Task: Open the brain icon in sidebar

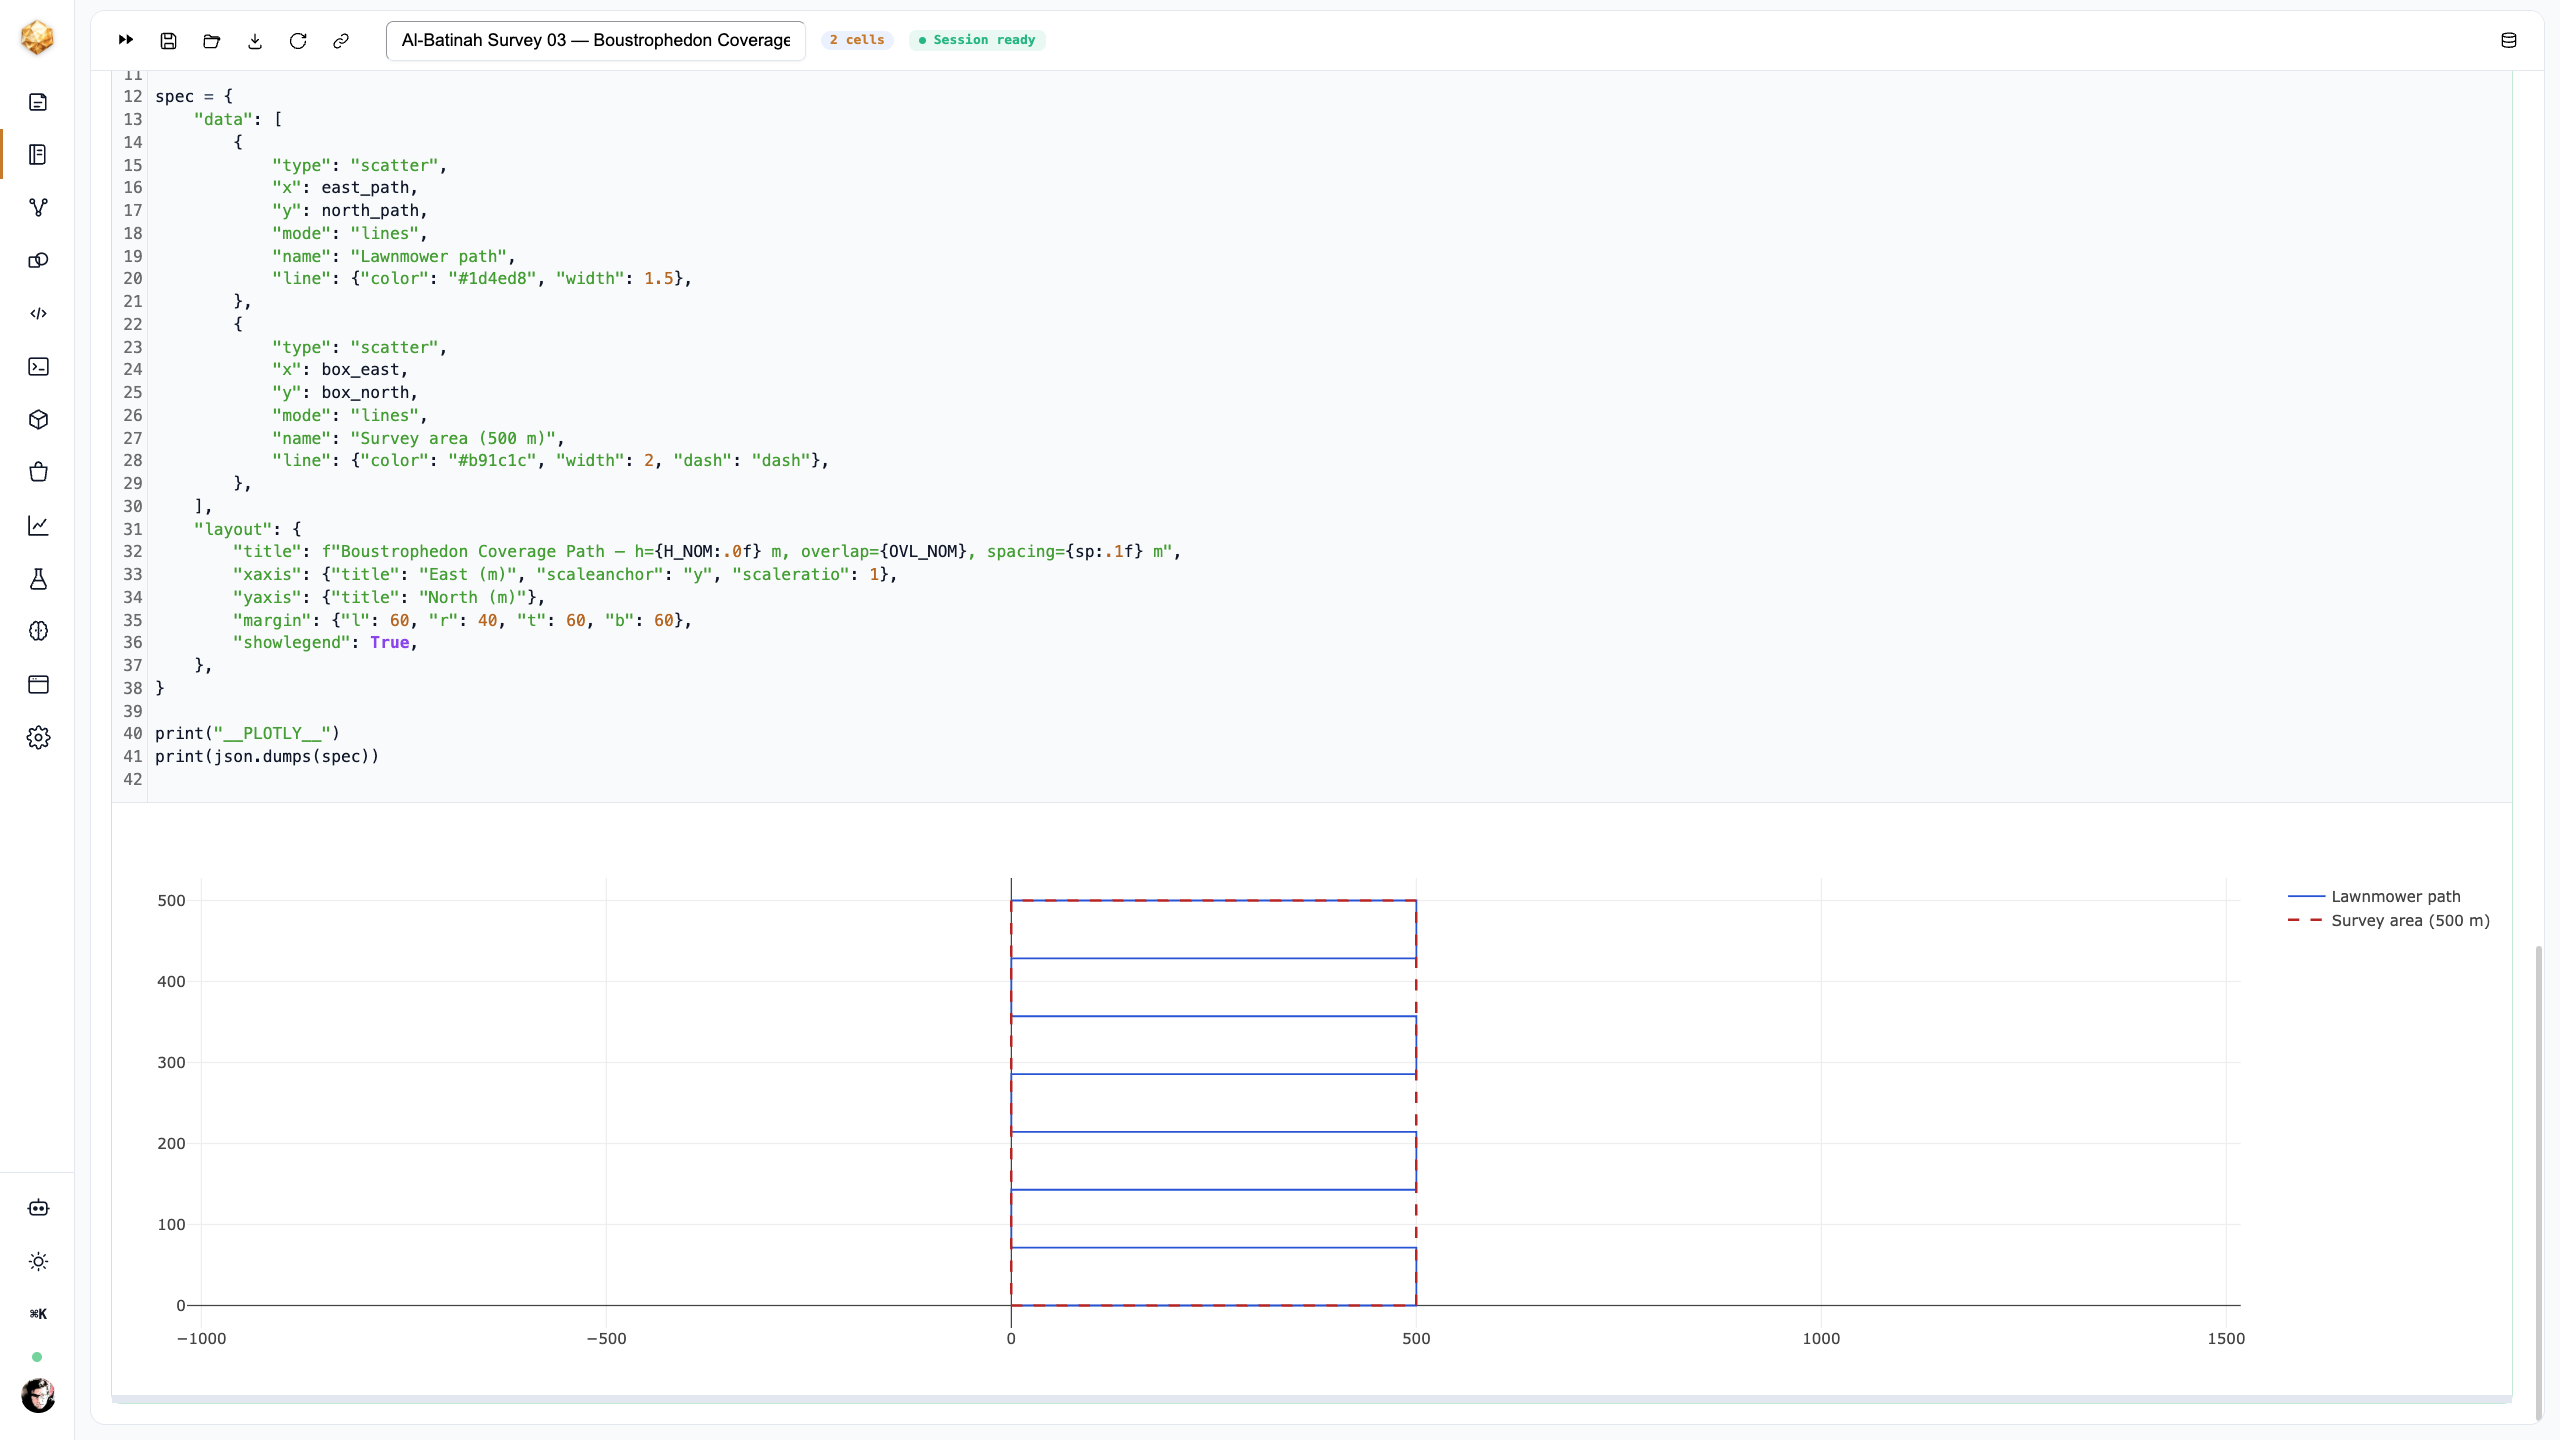Action: coord(38,631)
